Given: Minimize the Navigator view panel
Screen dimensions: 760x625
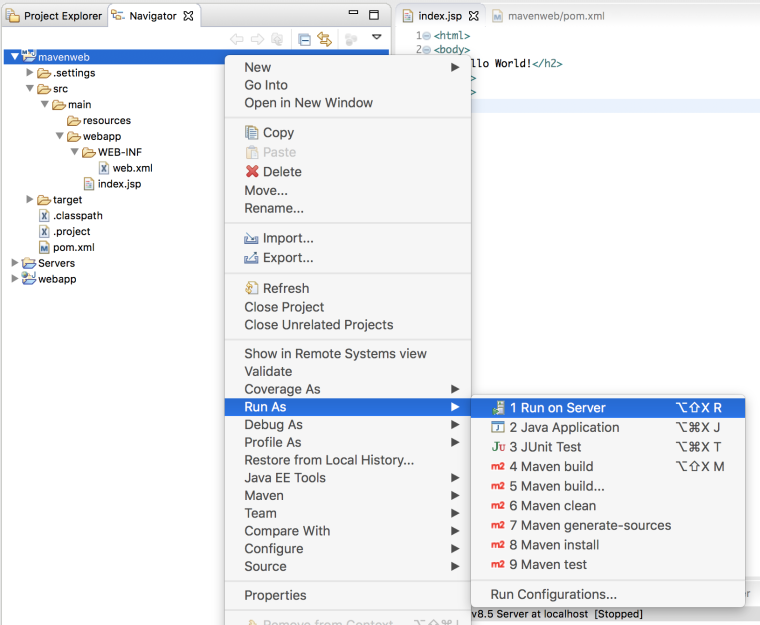Looking at the screenshot, I should coord(353,13).
